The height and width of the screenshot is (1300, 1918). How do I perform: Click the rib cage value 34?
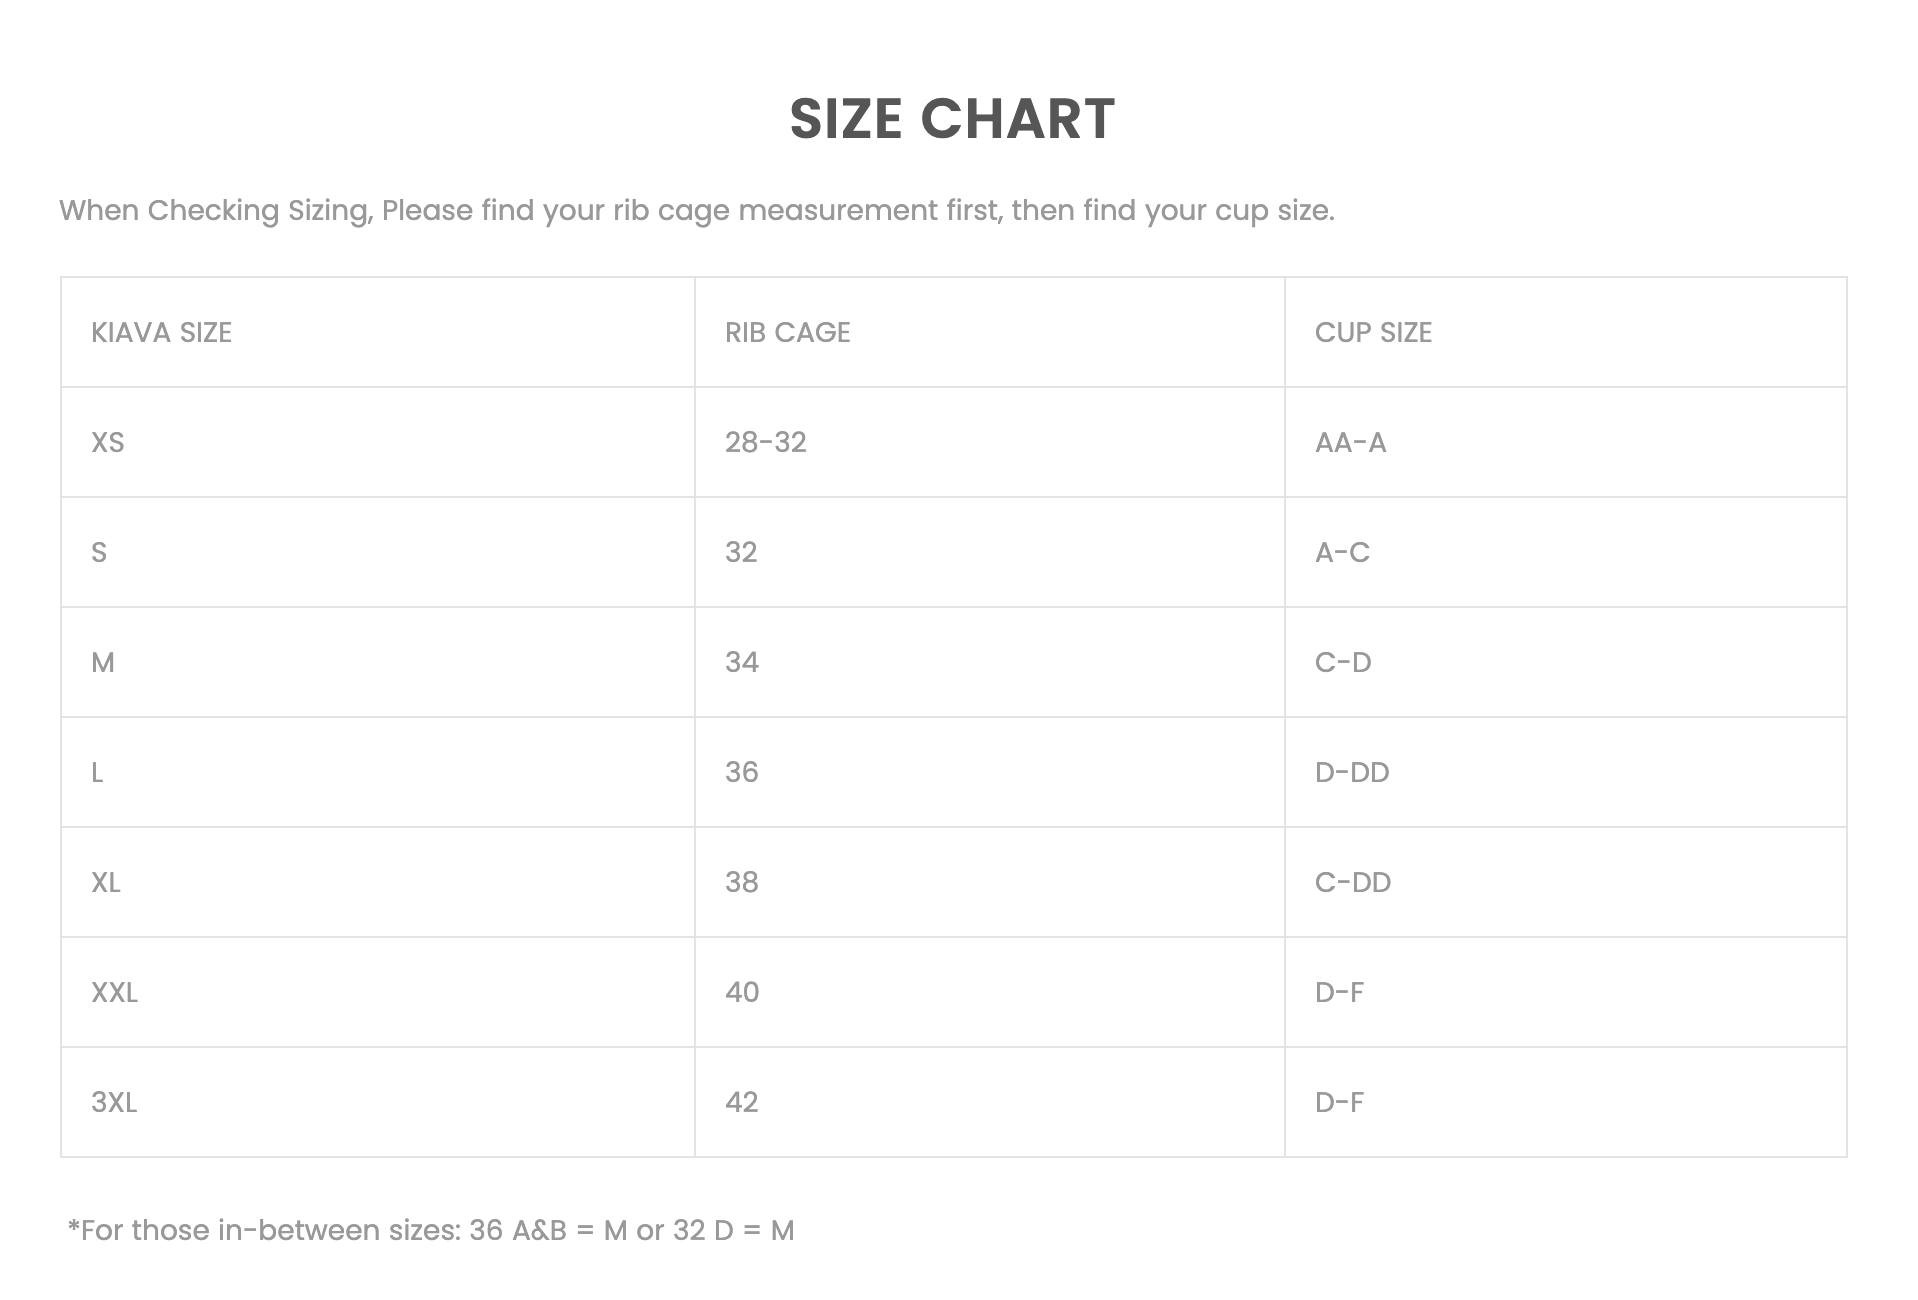pos(741,662)
